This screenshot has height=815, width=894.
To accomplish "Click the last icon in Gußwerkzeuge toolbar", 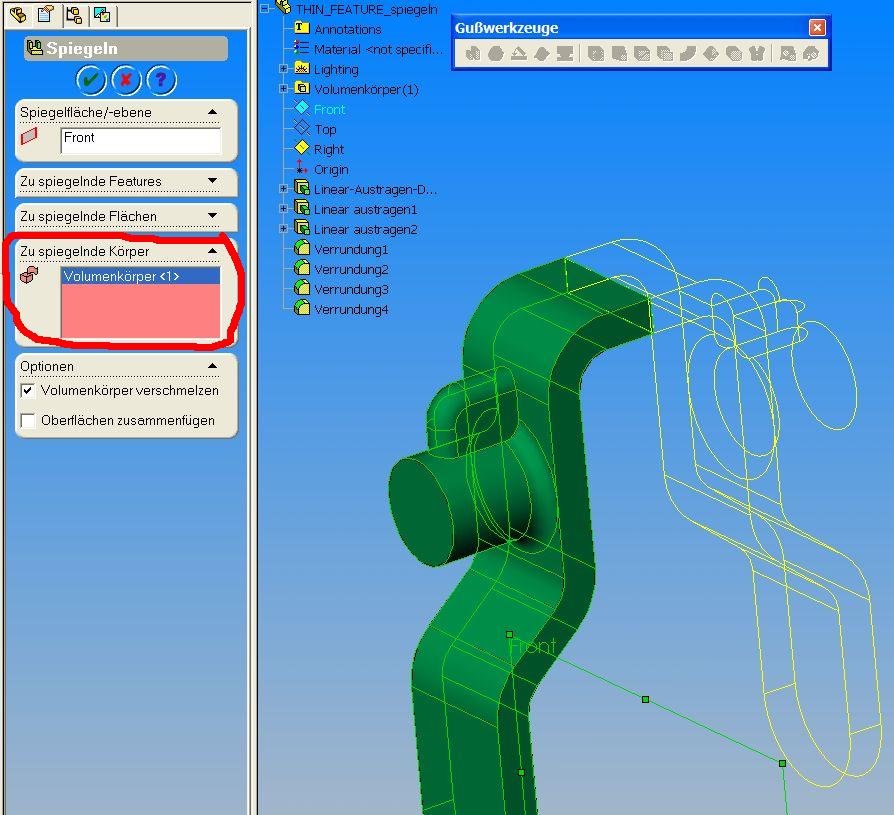I will click(810, 54).
